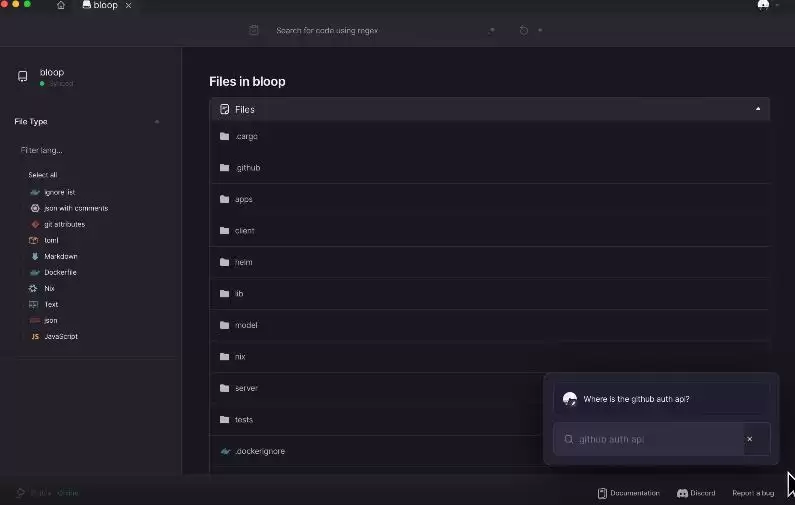
Task: Open the client folder
Action: pos(244,231)
